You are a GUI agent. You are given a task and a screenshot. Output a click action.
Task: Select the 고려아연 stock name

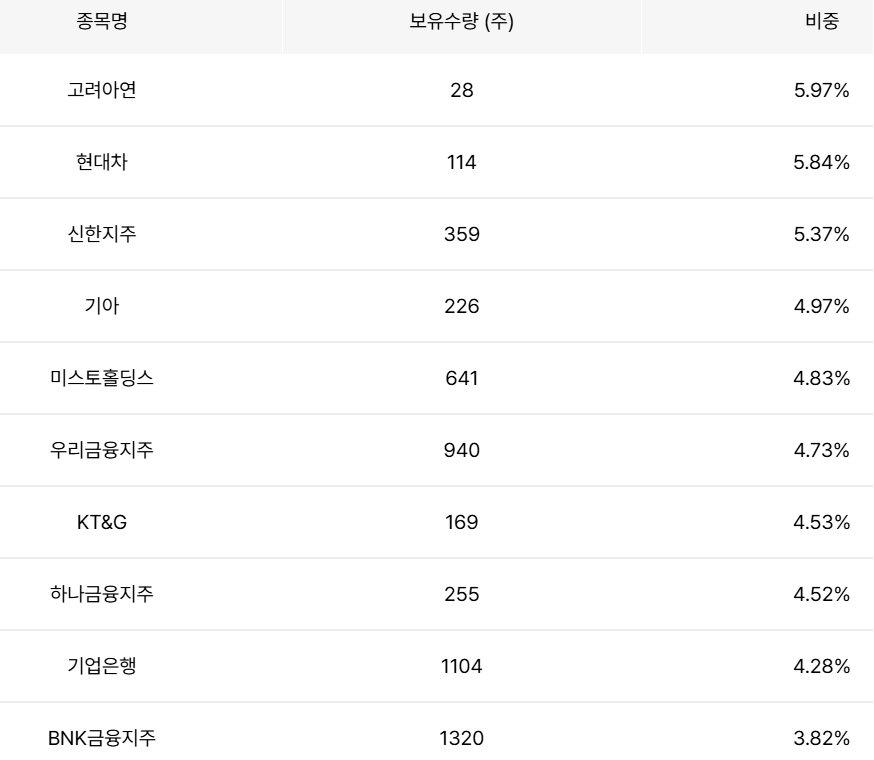tap(102, 90)
